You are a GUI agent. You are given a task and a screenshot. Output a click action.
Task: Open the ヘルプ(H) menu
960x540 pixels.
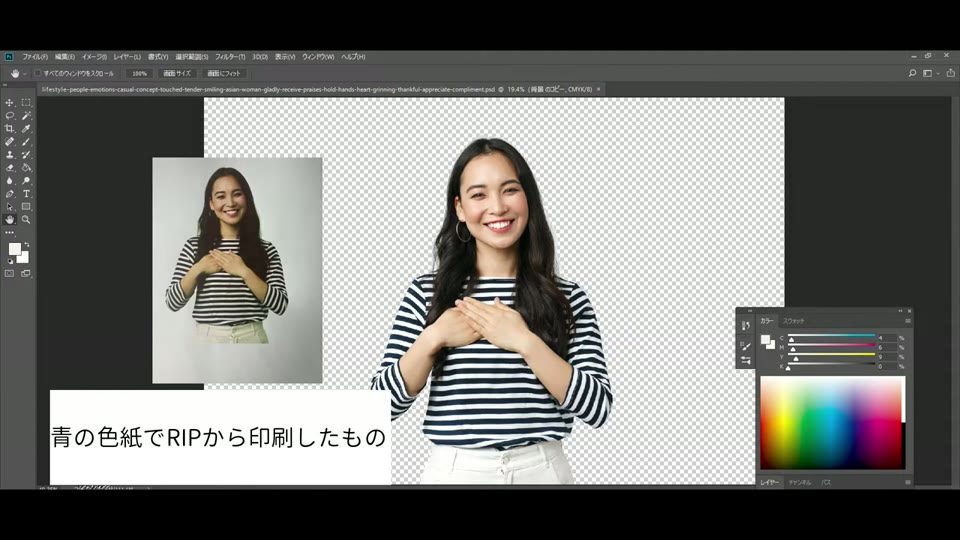pos(353,56)
